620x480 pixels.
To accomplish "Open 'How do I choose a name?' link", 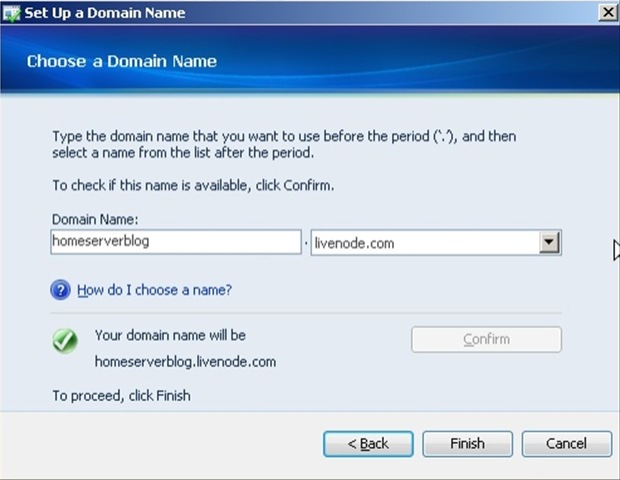I will (x=154, y=290).
